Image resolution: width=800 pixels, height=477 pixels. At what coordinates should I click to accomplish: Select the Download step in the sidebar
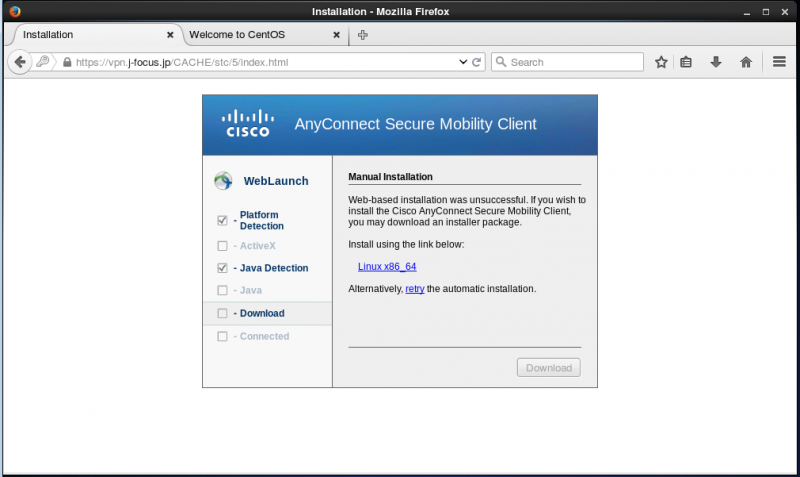(267, 313)
